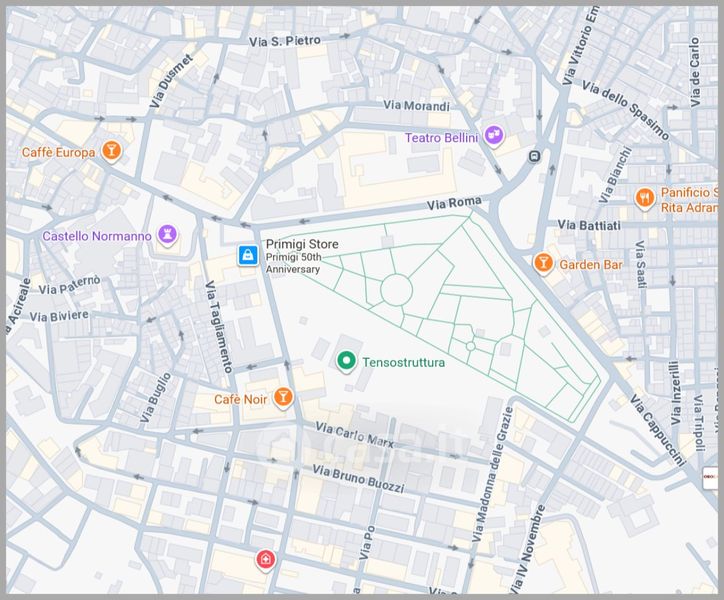Select the Teatro Bellini theater mask icon
This screenshot has height=600, width=724.
[493, 136]
